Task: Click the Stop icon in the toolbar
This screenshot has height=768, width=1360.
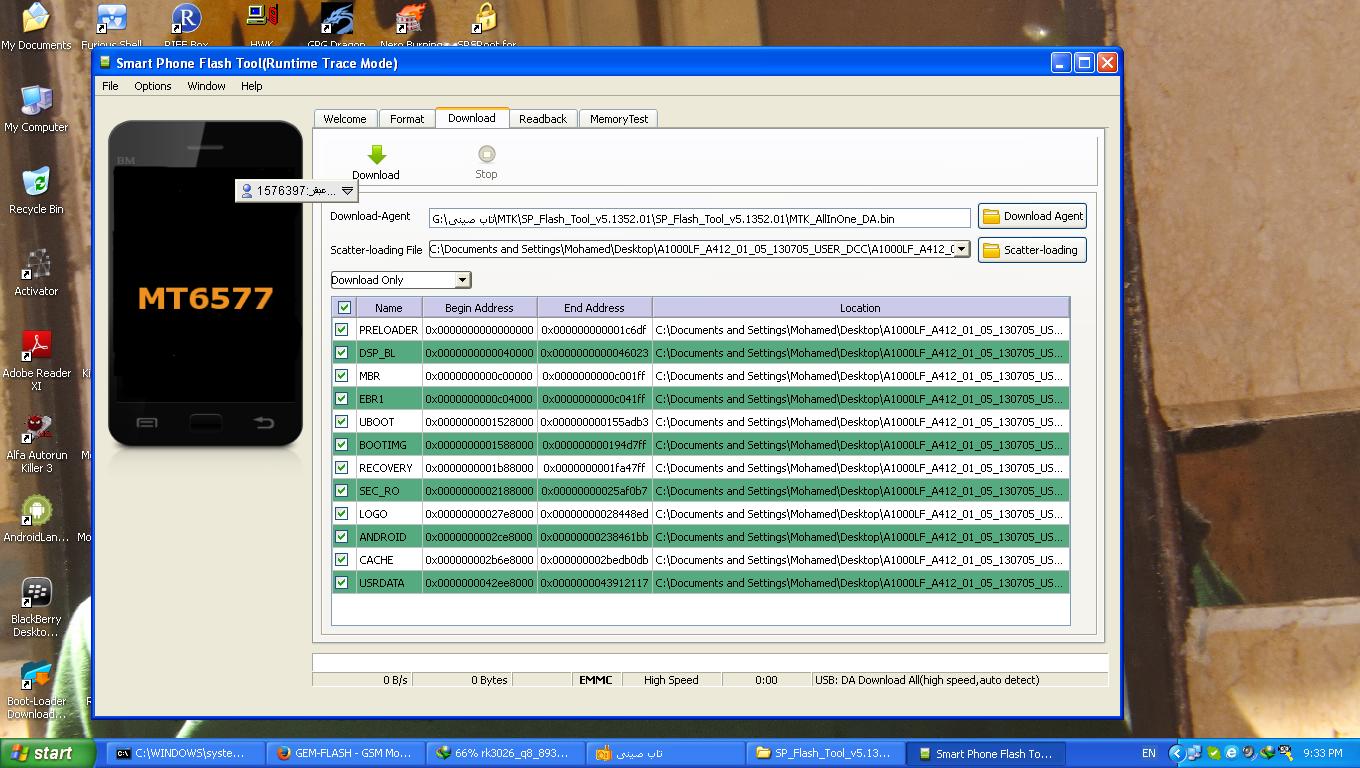Action: [486, 154]
